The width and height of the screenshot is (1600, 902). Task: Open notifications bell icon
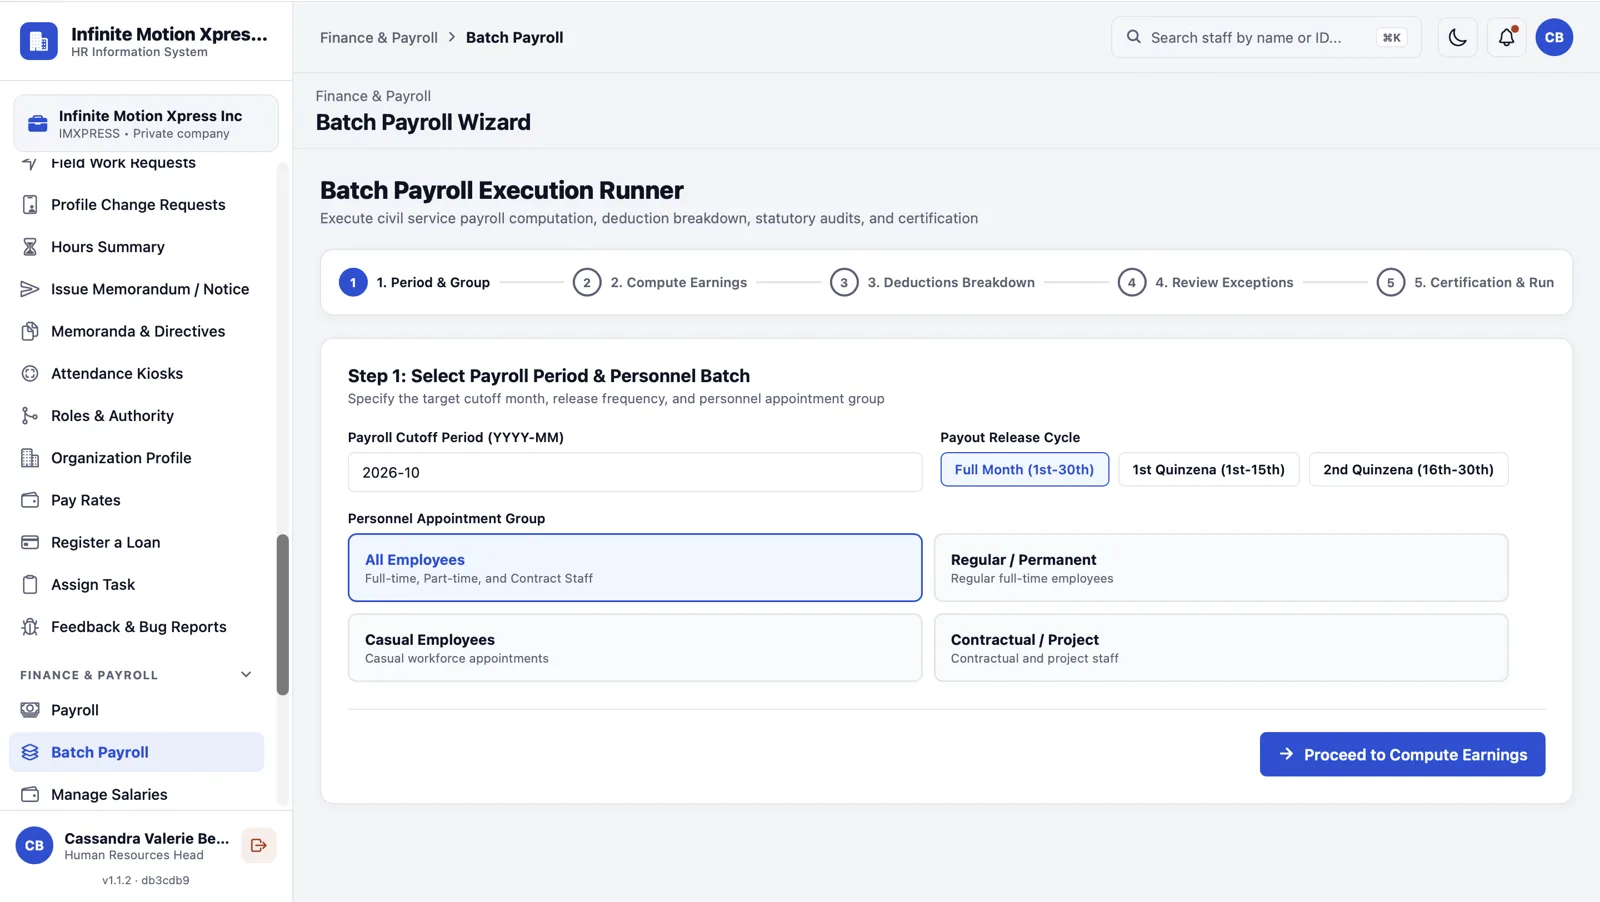(1506, 38)
